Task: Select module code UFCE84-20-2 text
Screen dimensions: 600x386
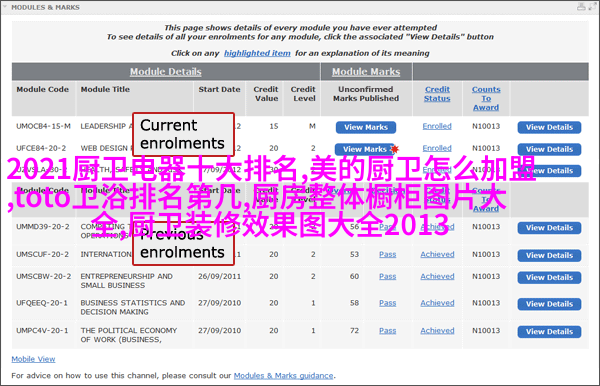Action: pyautogui.click(x=41, y=148)
